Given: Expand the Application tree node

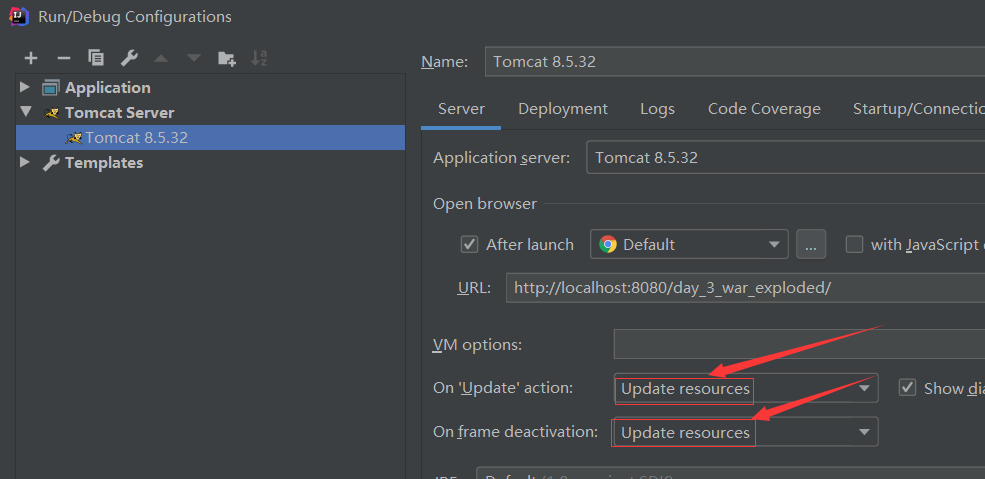Looking at the screenshot, I should (x=25, y=87).
